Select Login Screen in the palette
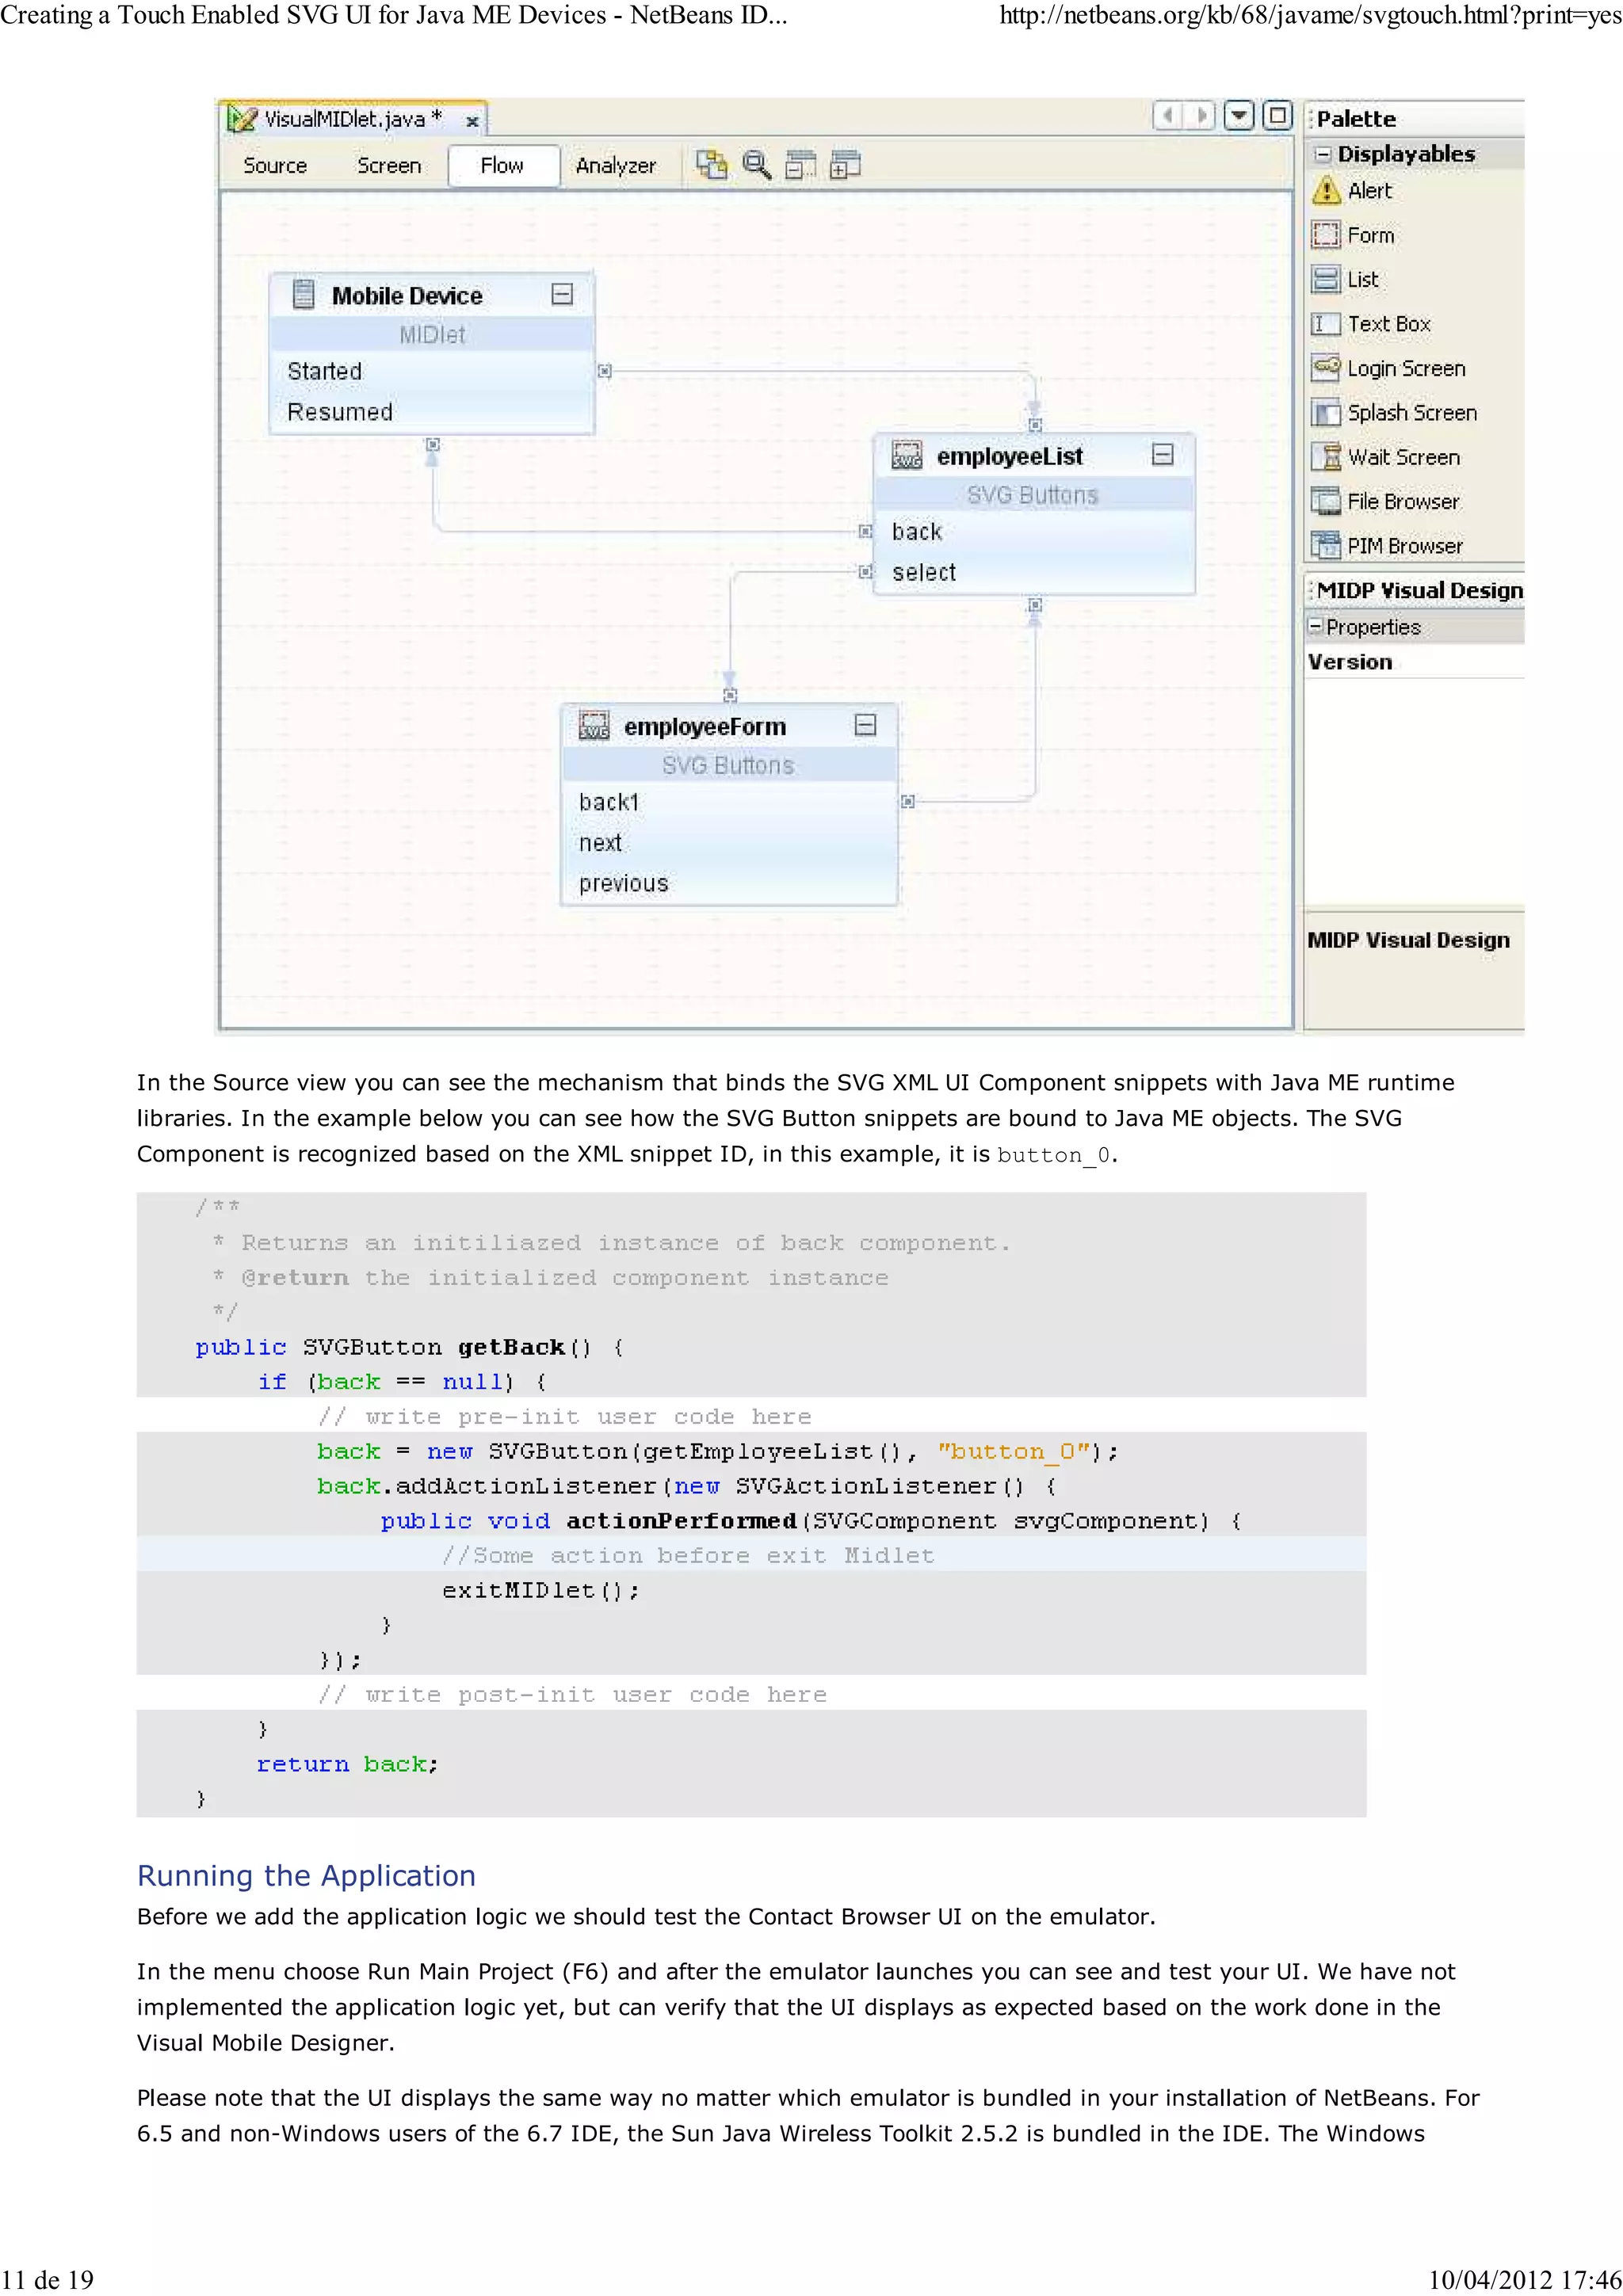 [1388, 368]
